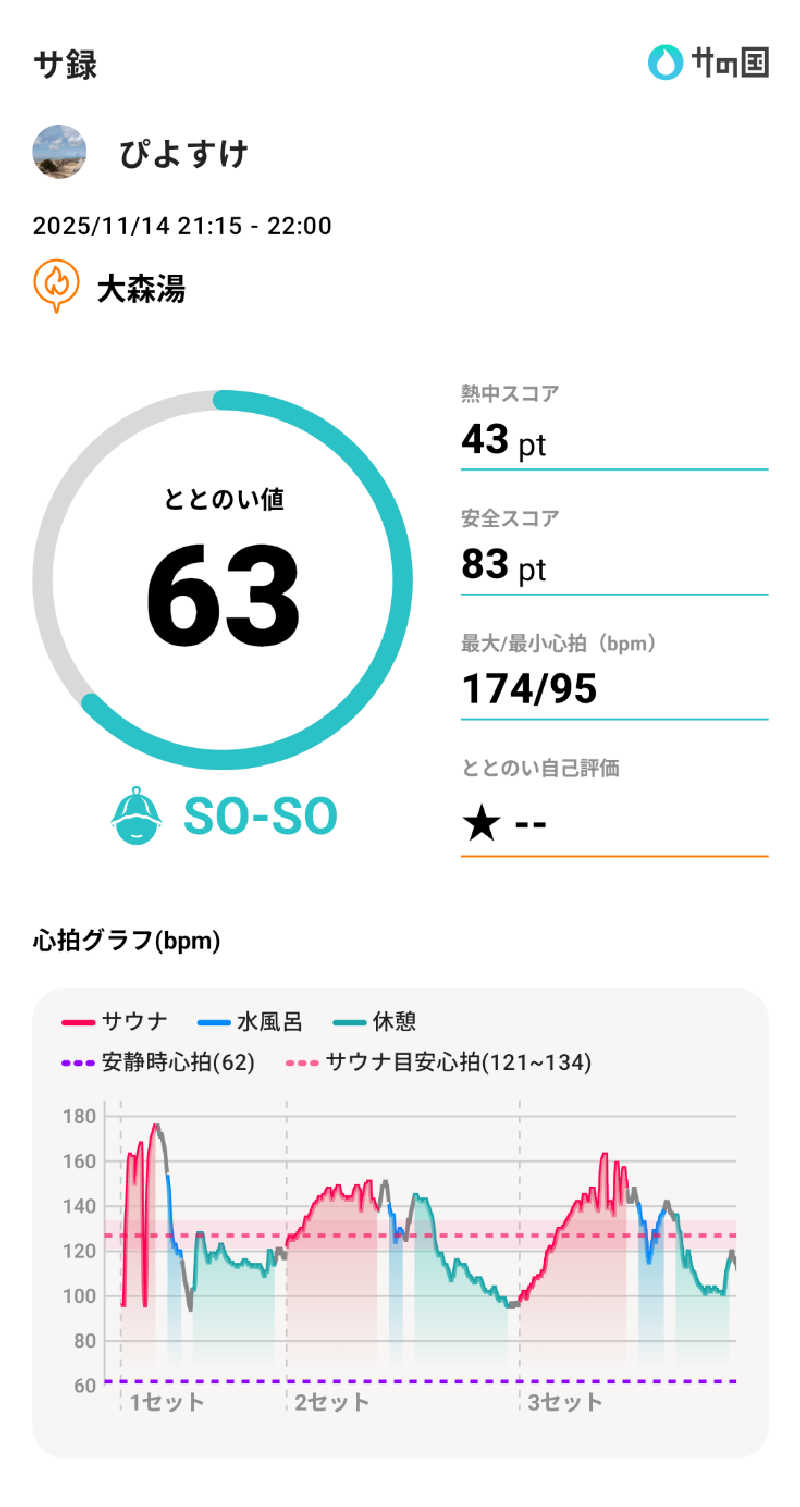Tap the orange flame location pin icon
The width and height of the screenshot is (800, 1507).
coord(57,287)
